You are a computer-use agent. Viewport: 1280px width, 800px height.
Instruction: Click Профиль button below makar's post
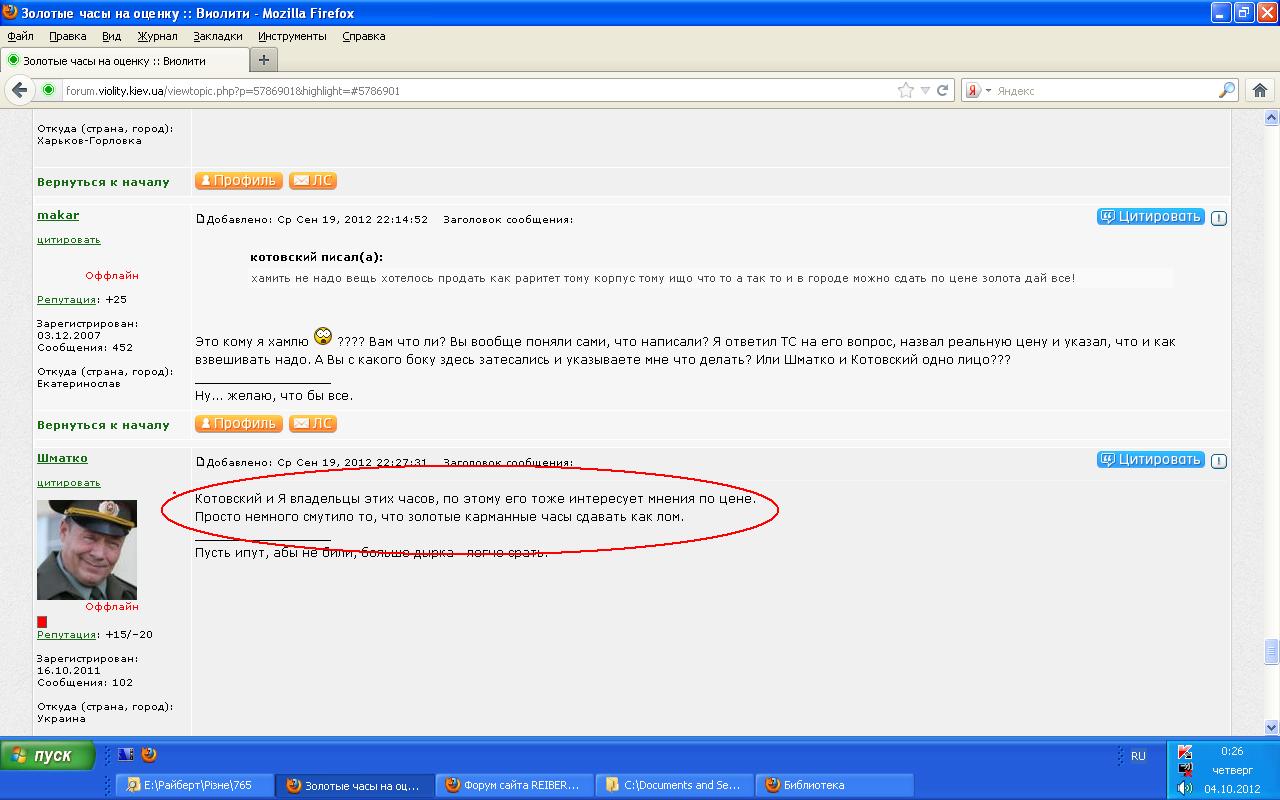(238, 424)
